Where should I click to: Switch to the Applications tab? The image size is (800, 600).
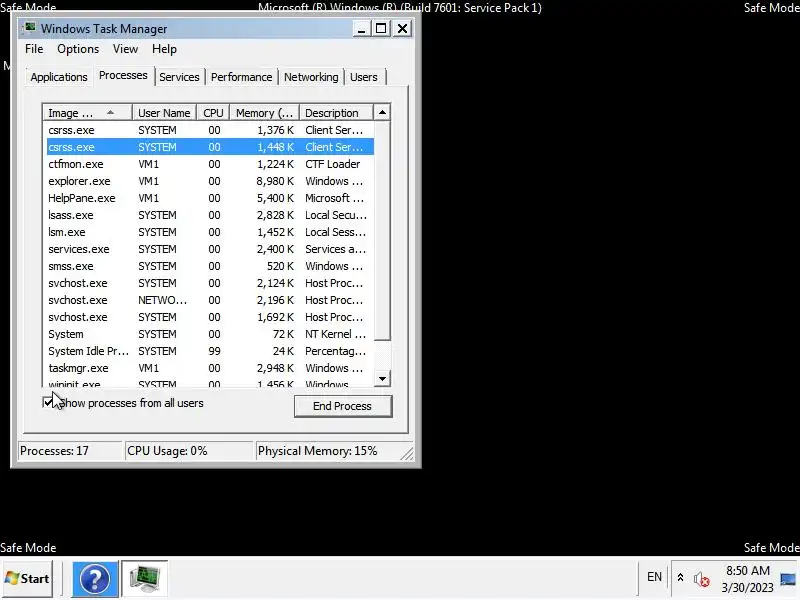(x=59, y=77)
